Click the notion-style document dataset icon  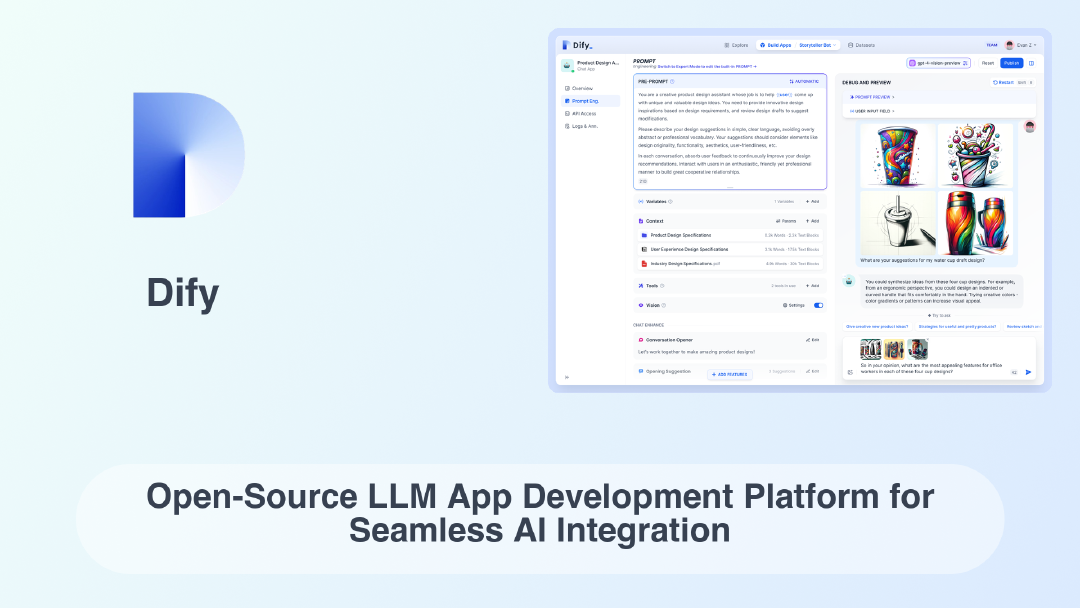coord(644,249)
